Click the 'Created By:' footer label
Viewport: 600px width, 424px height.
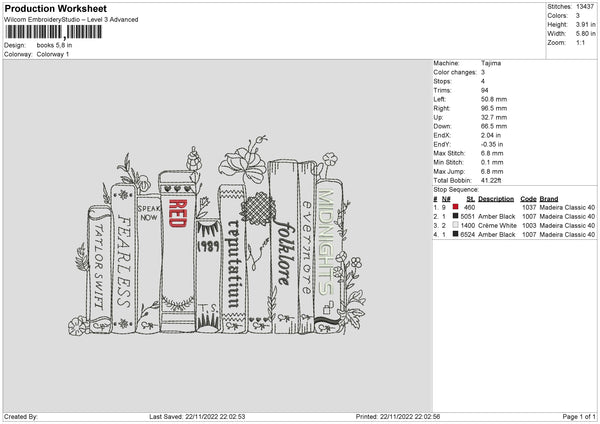point(21,417)
